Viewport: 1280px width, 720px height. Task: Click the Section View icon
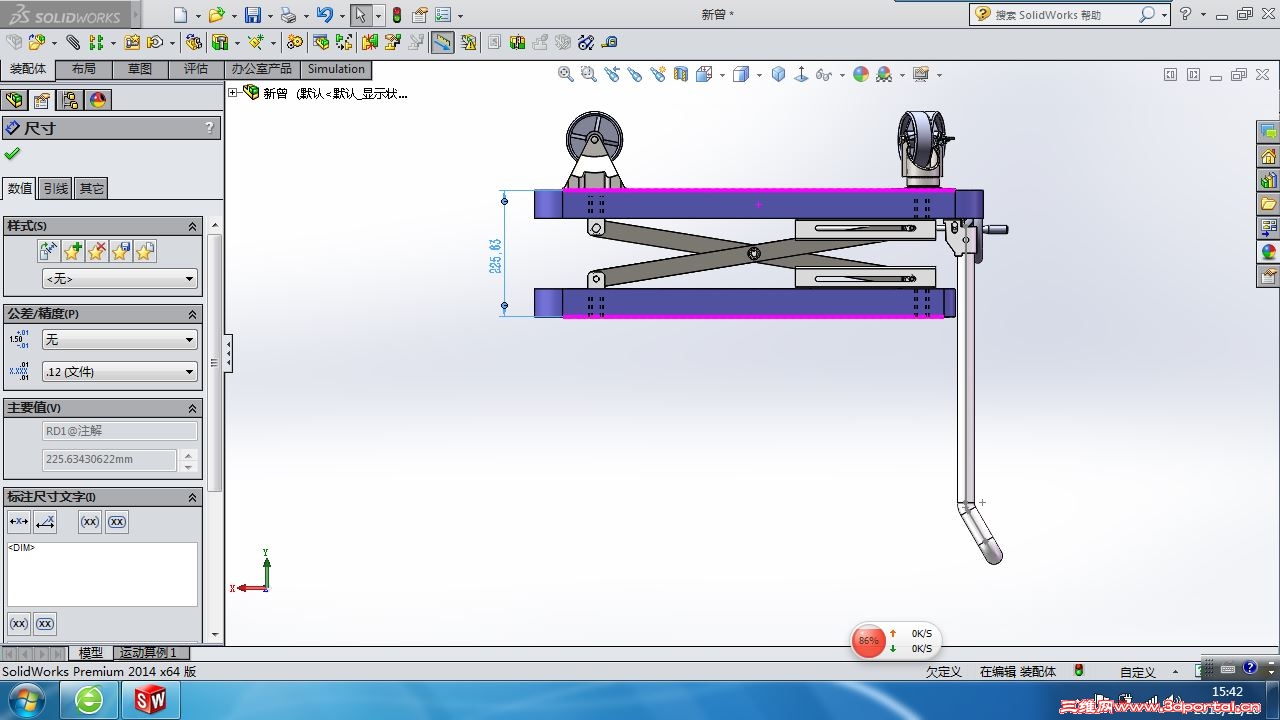click(681, 74)
